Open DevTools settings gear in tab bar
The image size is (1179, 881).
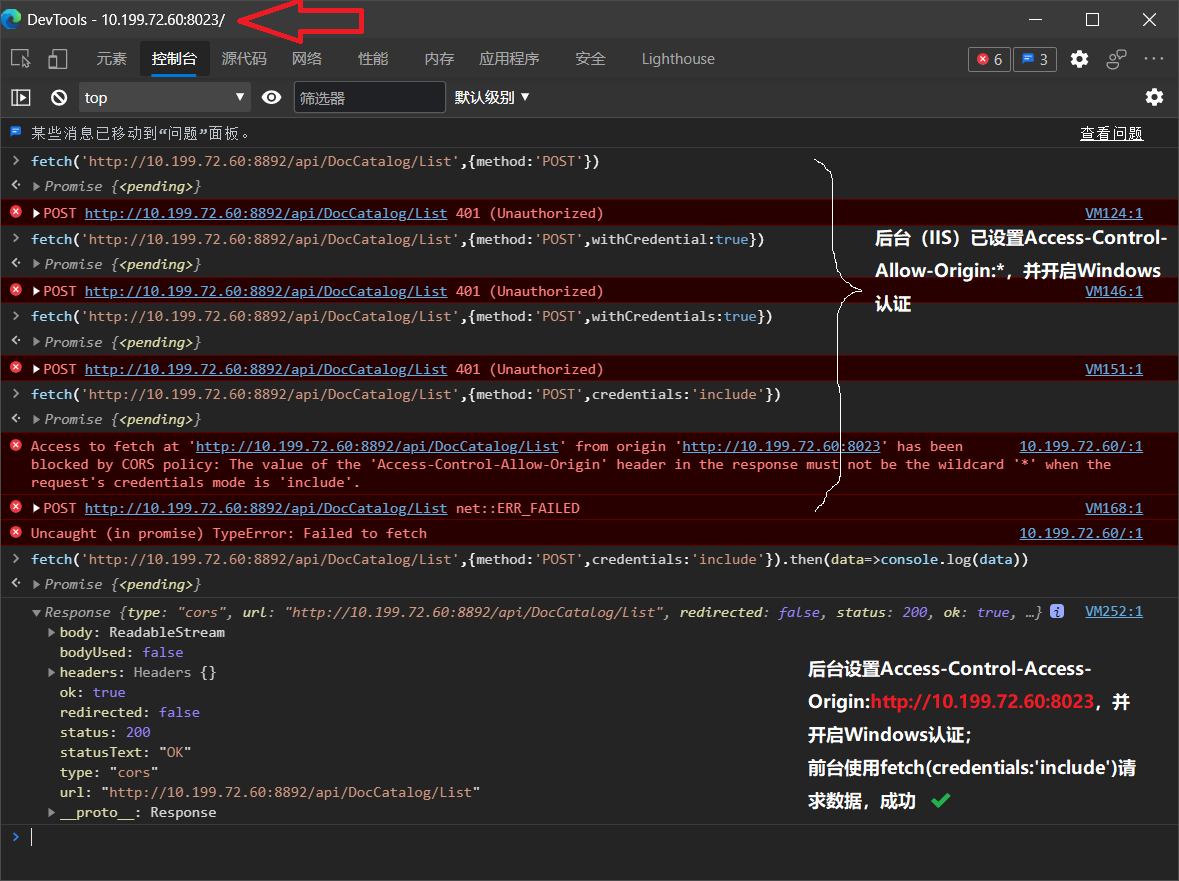point(1079,59)
